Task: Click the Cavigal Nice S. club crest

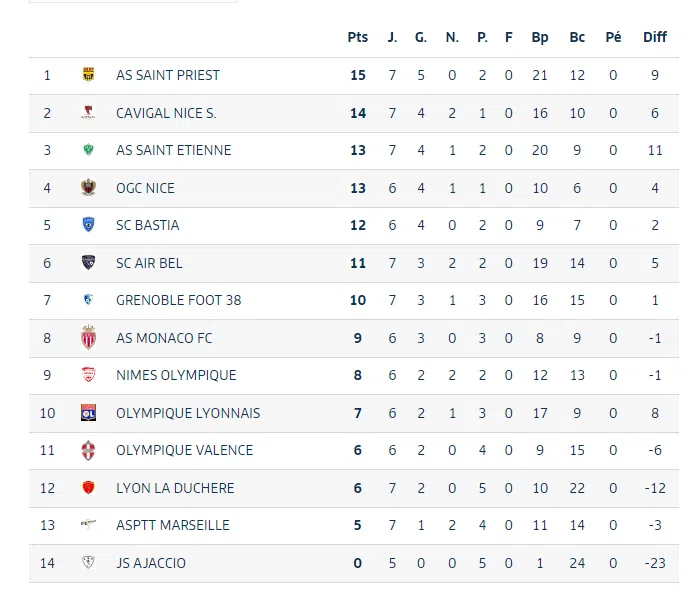Action: pyautogui.click(x=88, y=113)
